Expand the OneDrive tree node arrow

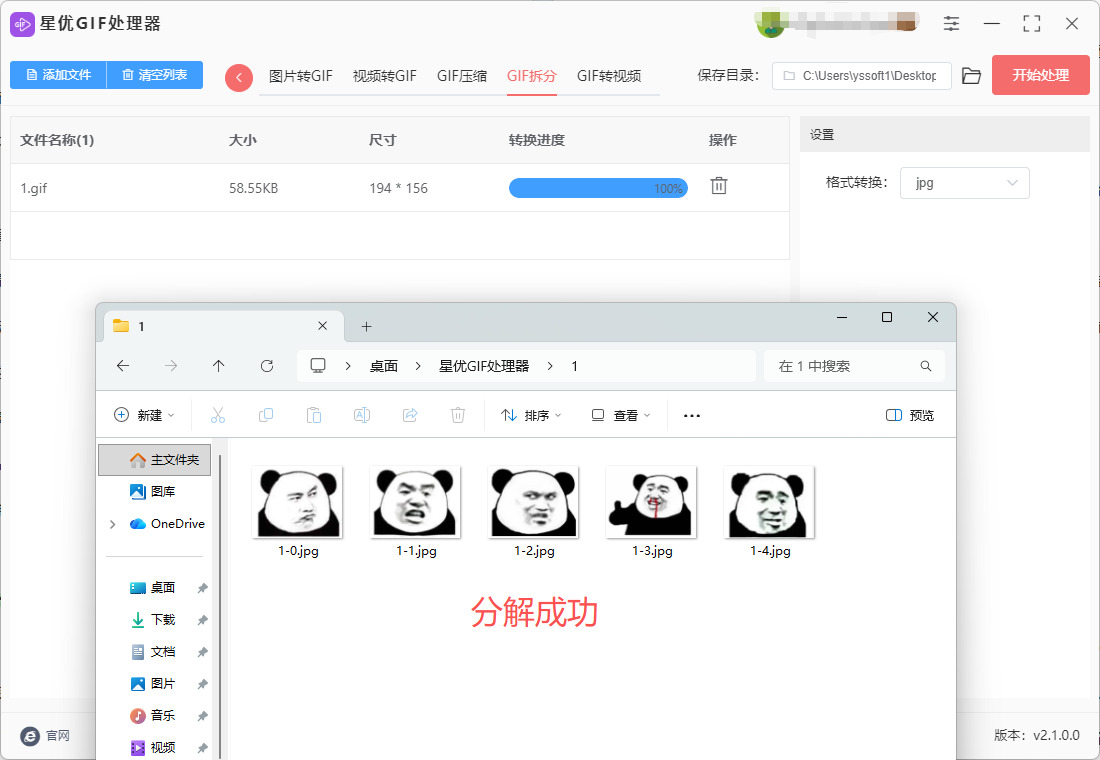pos(112,524)
